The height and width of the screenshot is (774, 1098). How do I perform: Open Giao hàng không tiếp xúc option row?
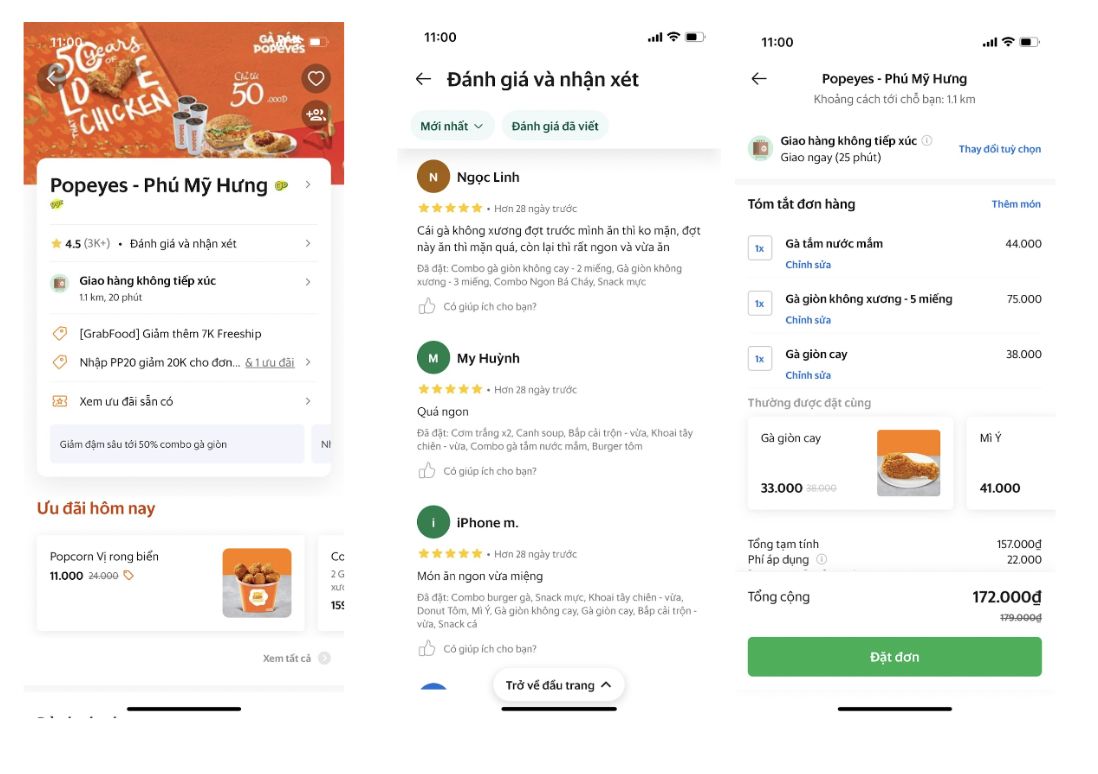click(x=183, y=288)
